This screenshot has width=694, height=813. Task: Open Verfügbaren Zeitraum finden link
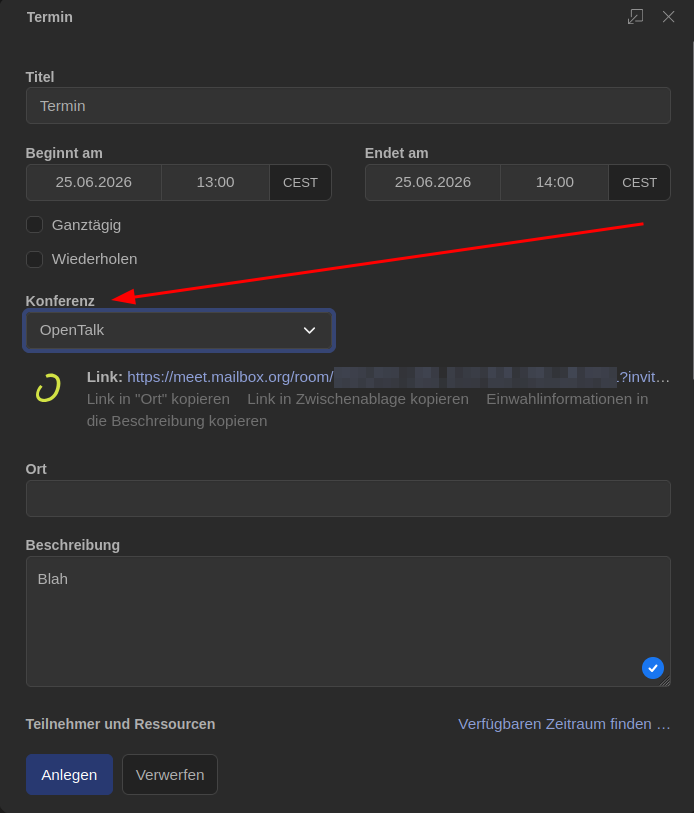(564, 724)
